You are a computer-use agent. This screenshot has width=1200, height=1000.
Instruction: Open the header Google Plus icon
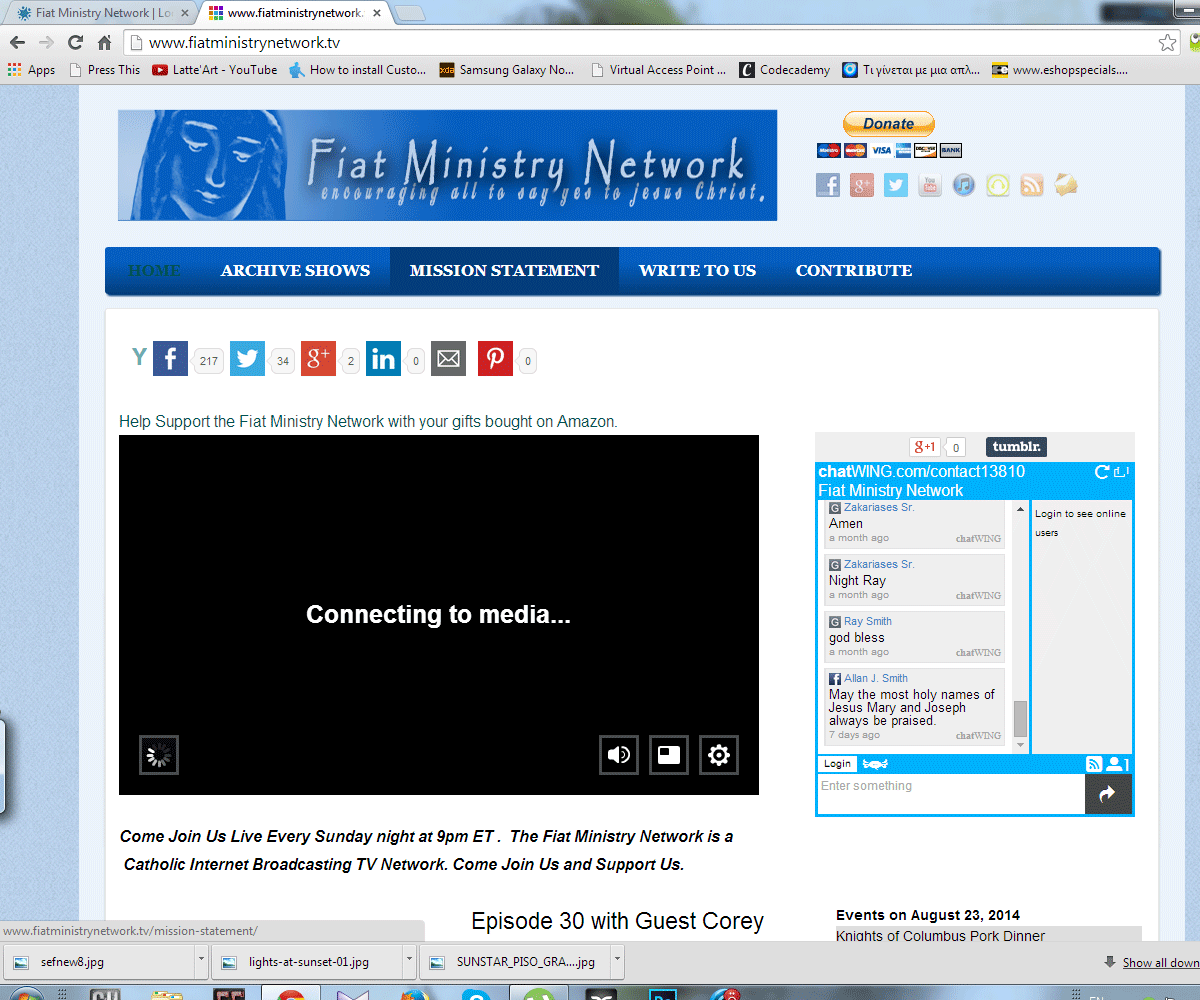[x=862, y=185]
